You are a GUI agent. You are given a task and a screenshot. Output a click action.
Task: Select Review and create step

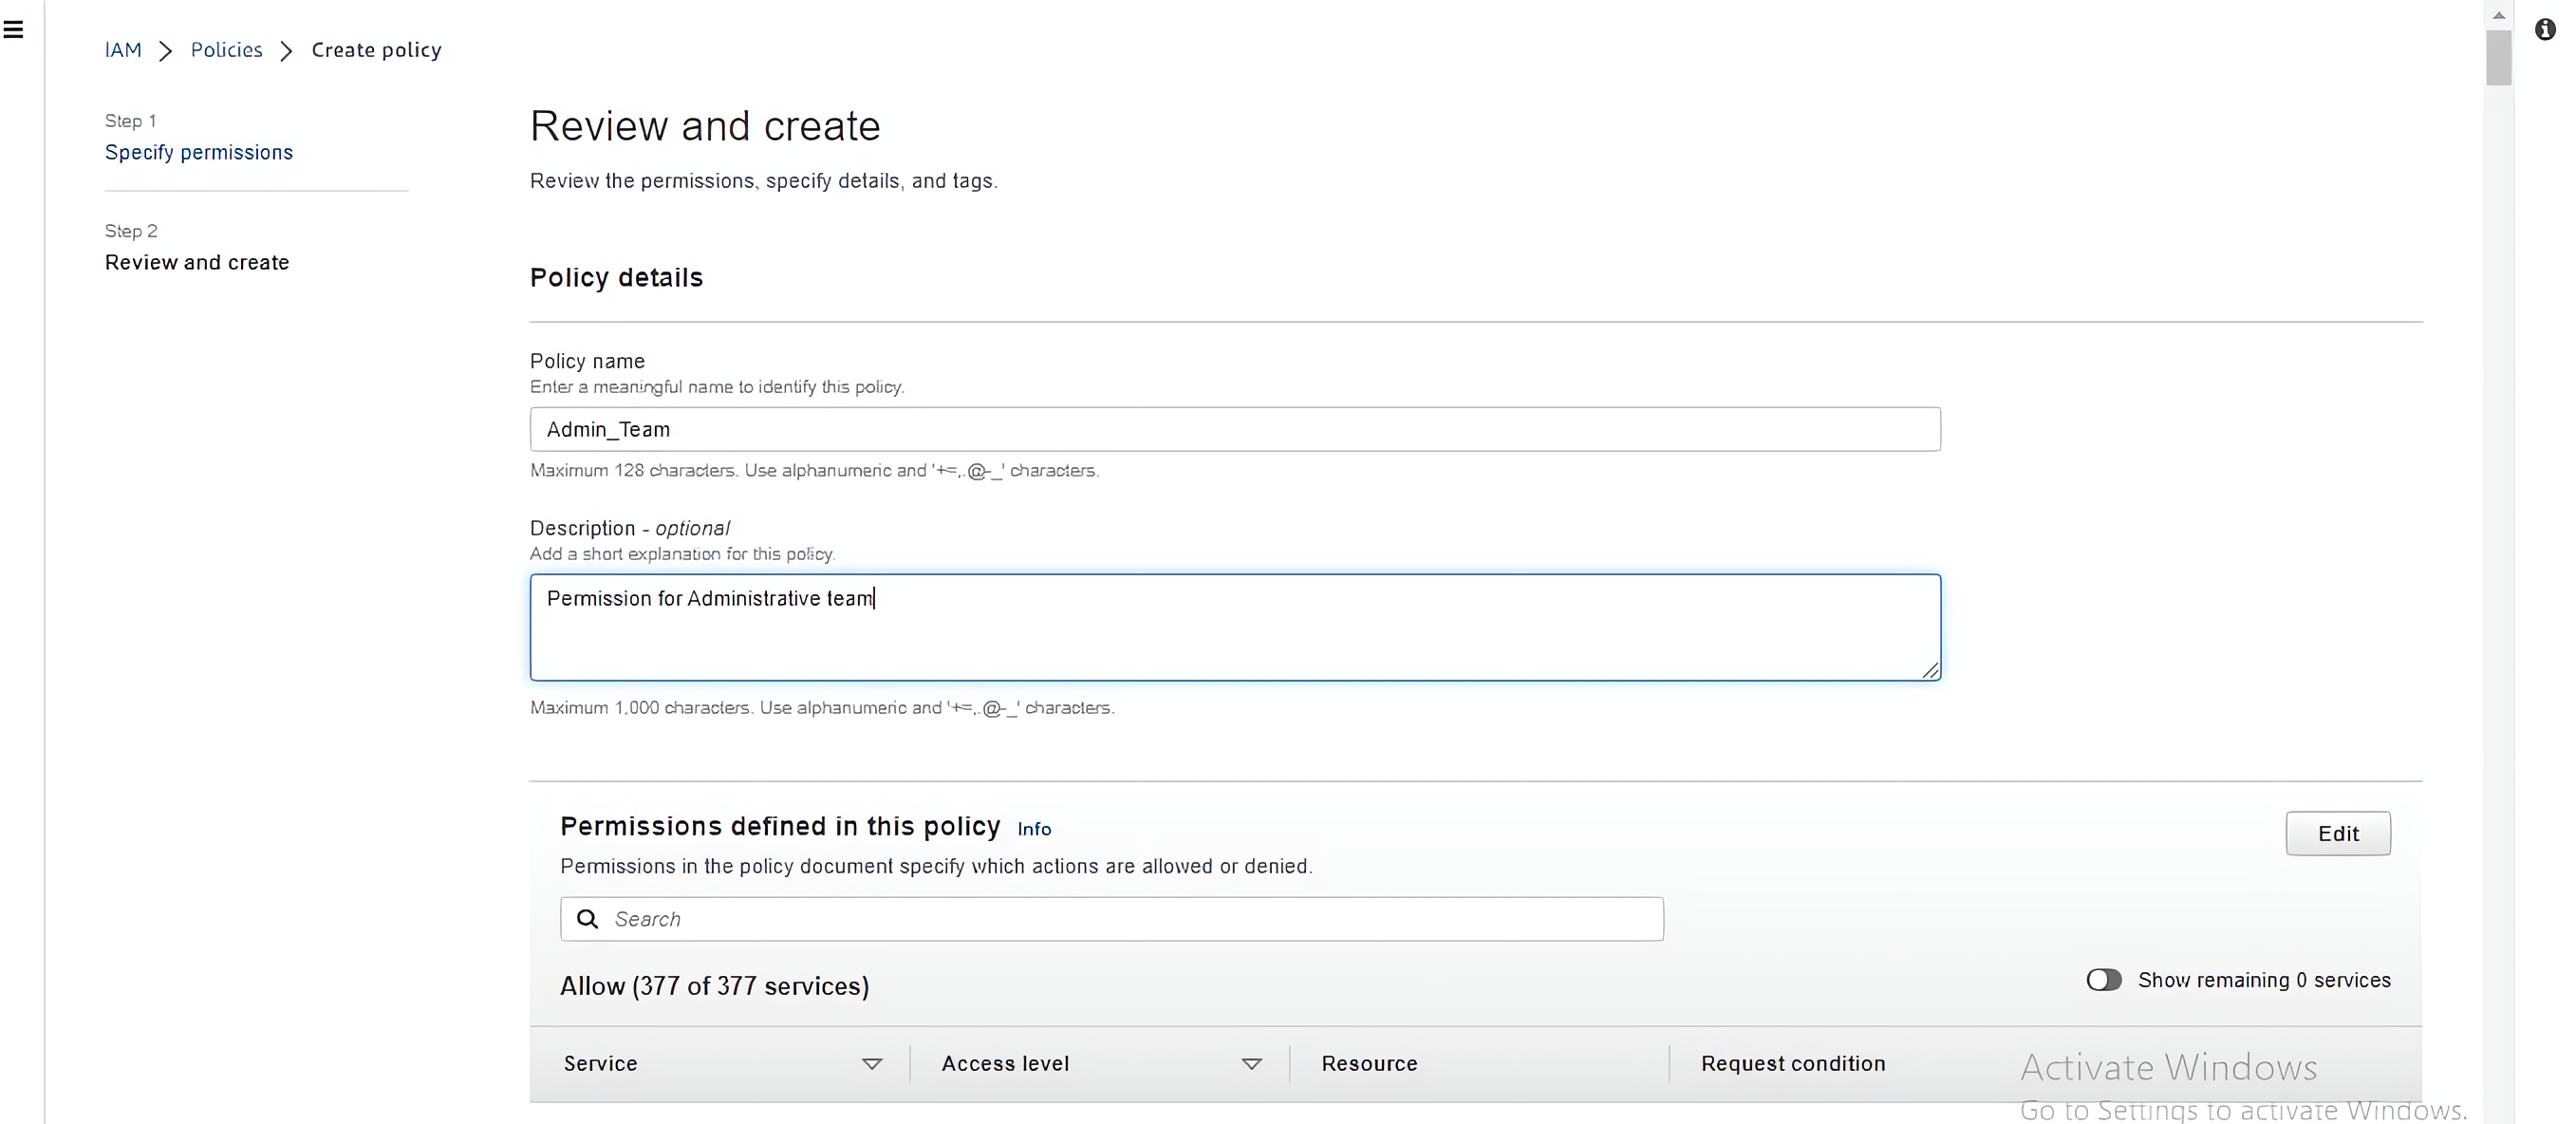click(197, 262)
